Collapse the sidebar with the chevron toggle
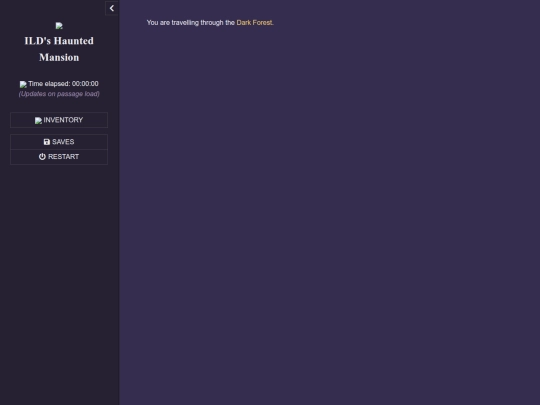Image resolution: width=540 pixels, height=405 pixels. 112,8
